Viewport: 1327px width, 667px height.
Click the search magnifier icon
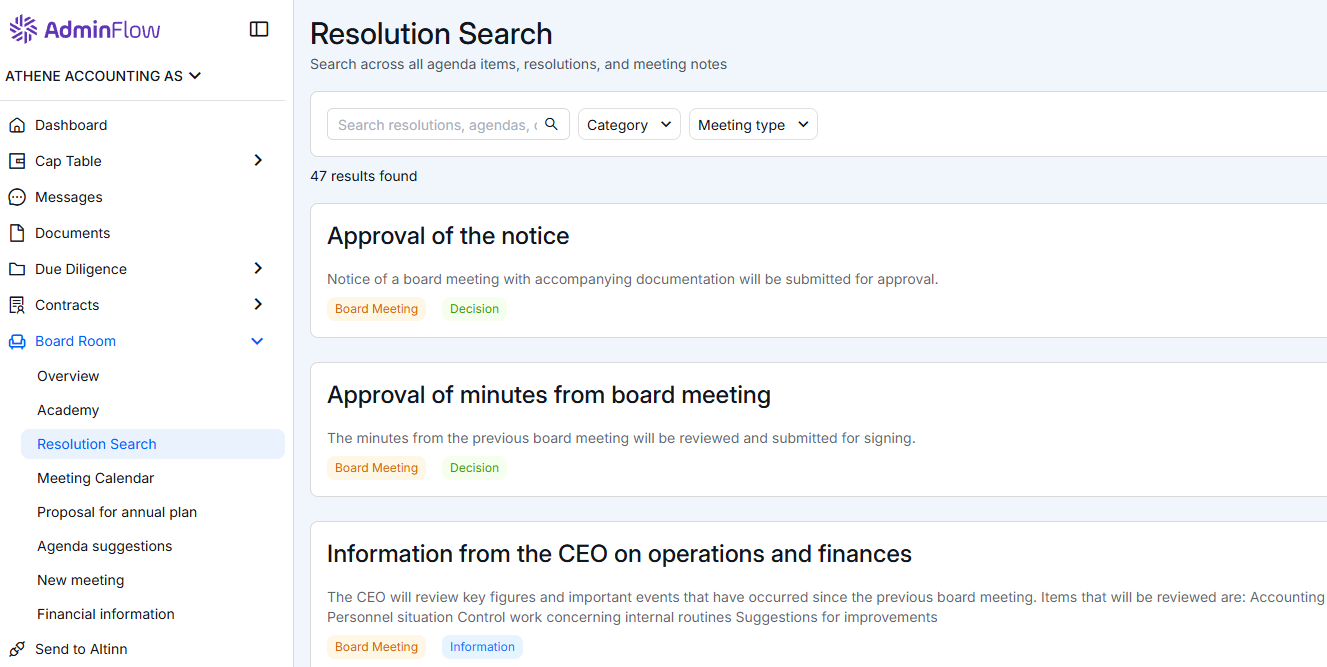click(x=551, y=124)
